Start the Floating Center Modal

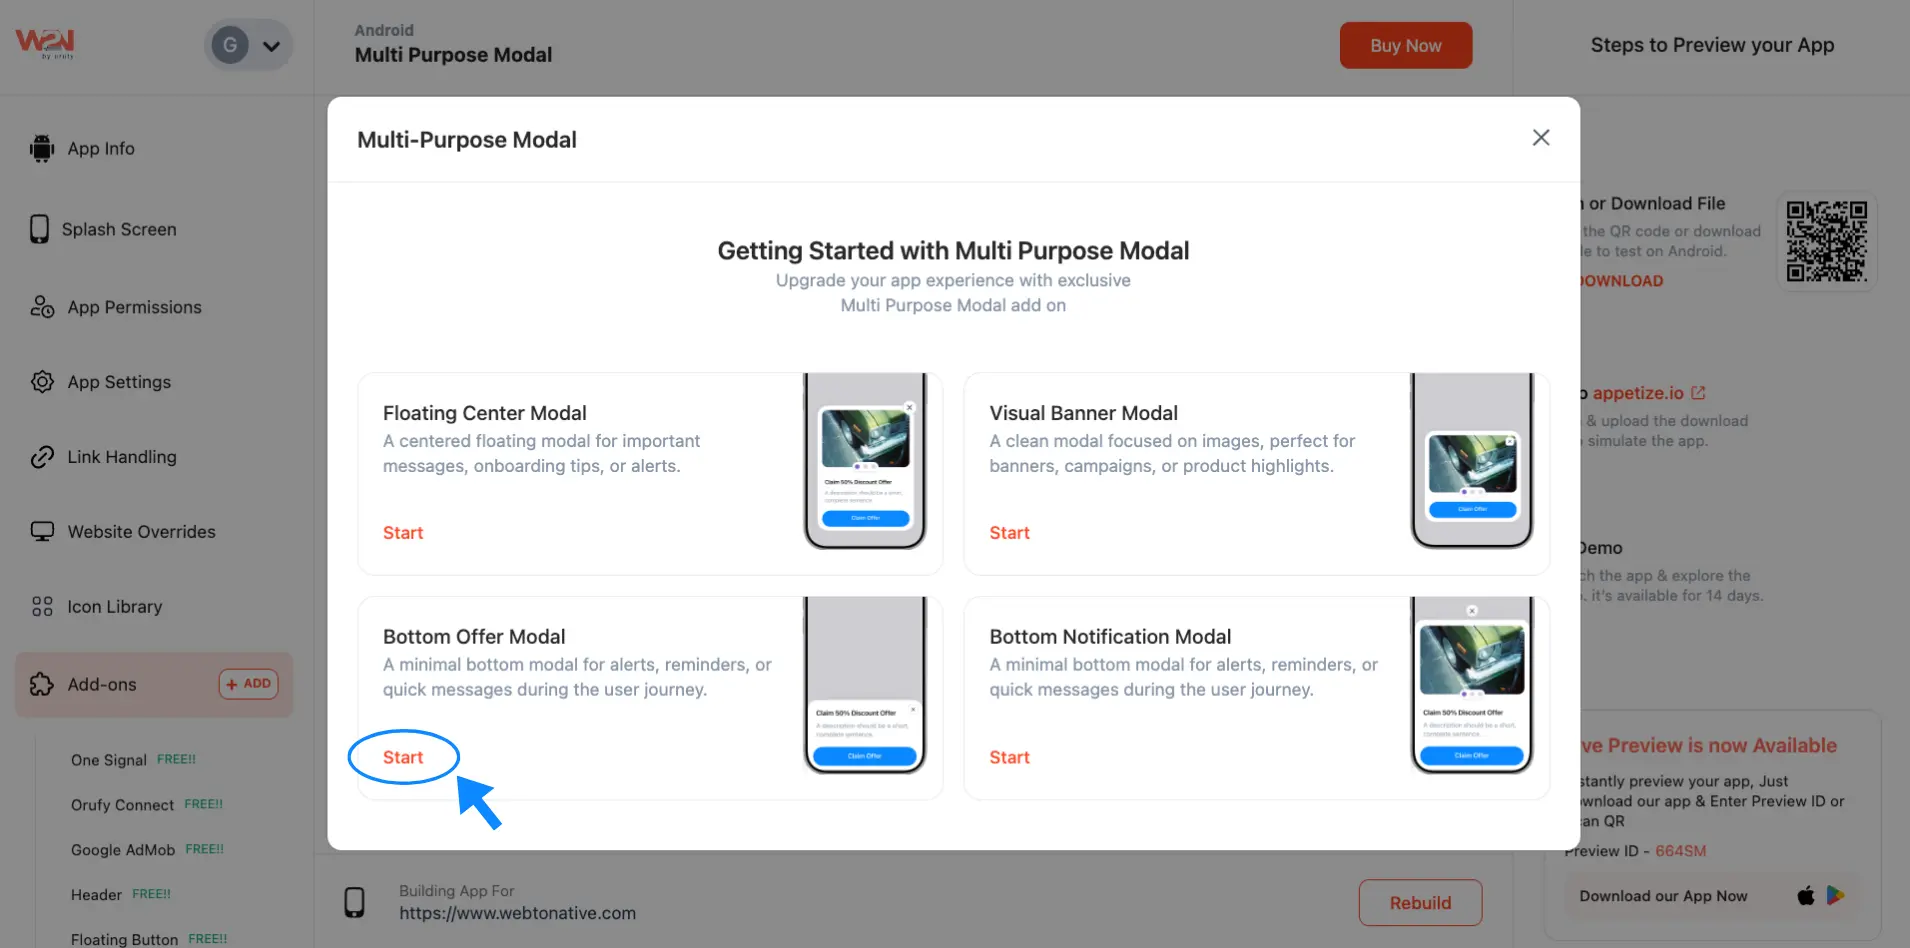(x=403, y=533)
